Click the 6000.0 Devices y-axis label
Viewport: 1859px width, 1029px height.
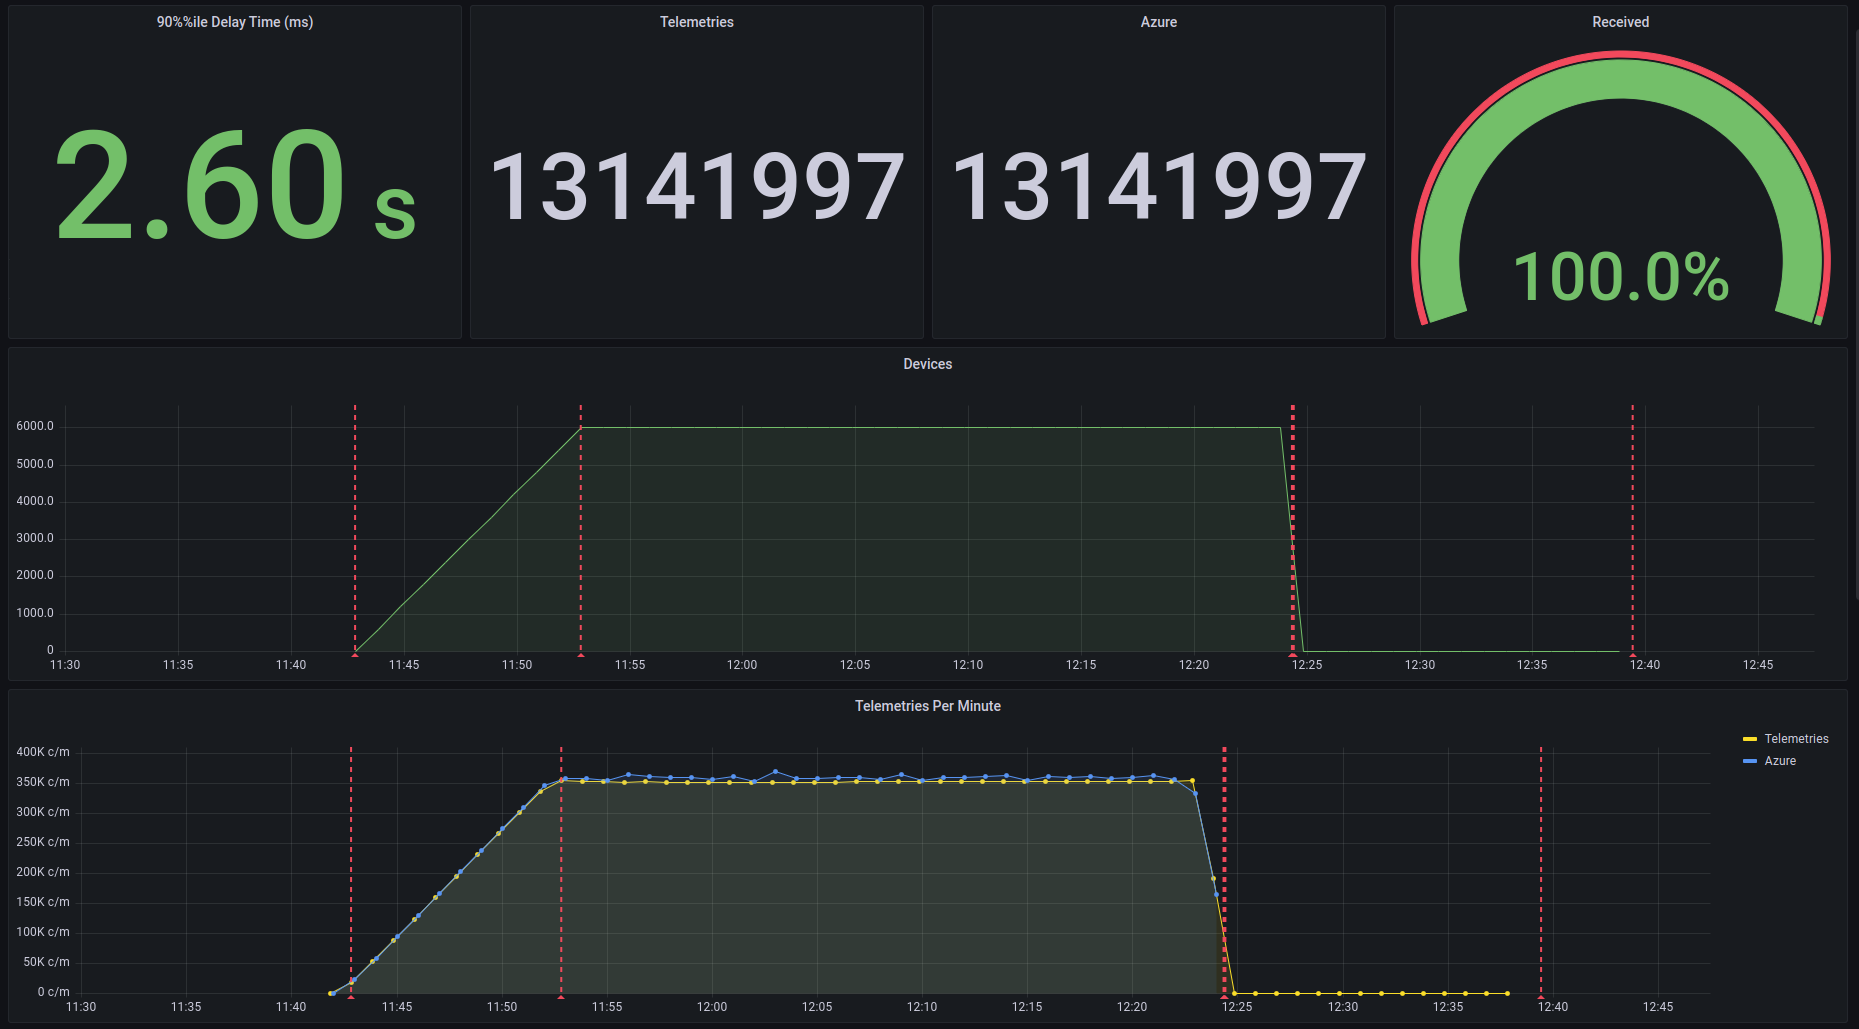click(35, 426)
